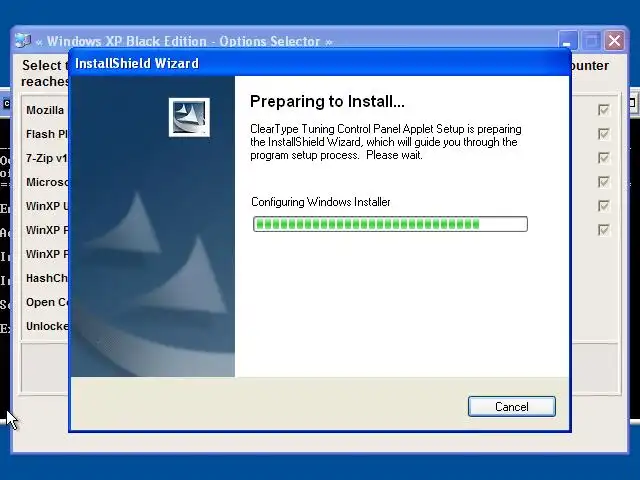Image resolution: width=640 pixels, height=480 pixels.
Task: Toggle the checkbox in the 7-Zip row
Action: click(x=604, y=158)
